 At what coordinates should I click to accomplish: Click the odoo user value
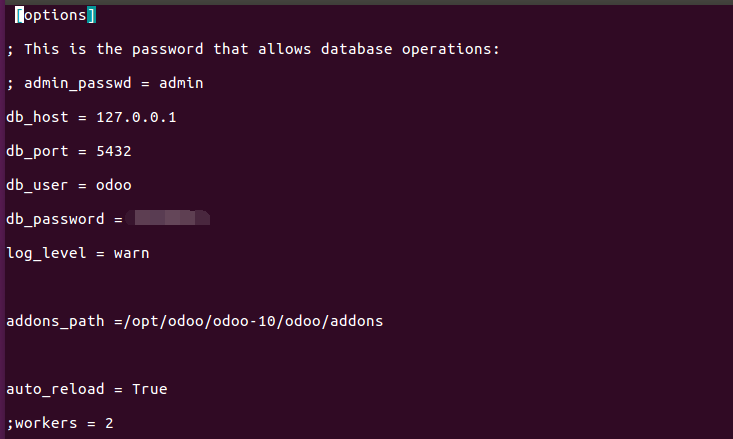point(114,186)
